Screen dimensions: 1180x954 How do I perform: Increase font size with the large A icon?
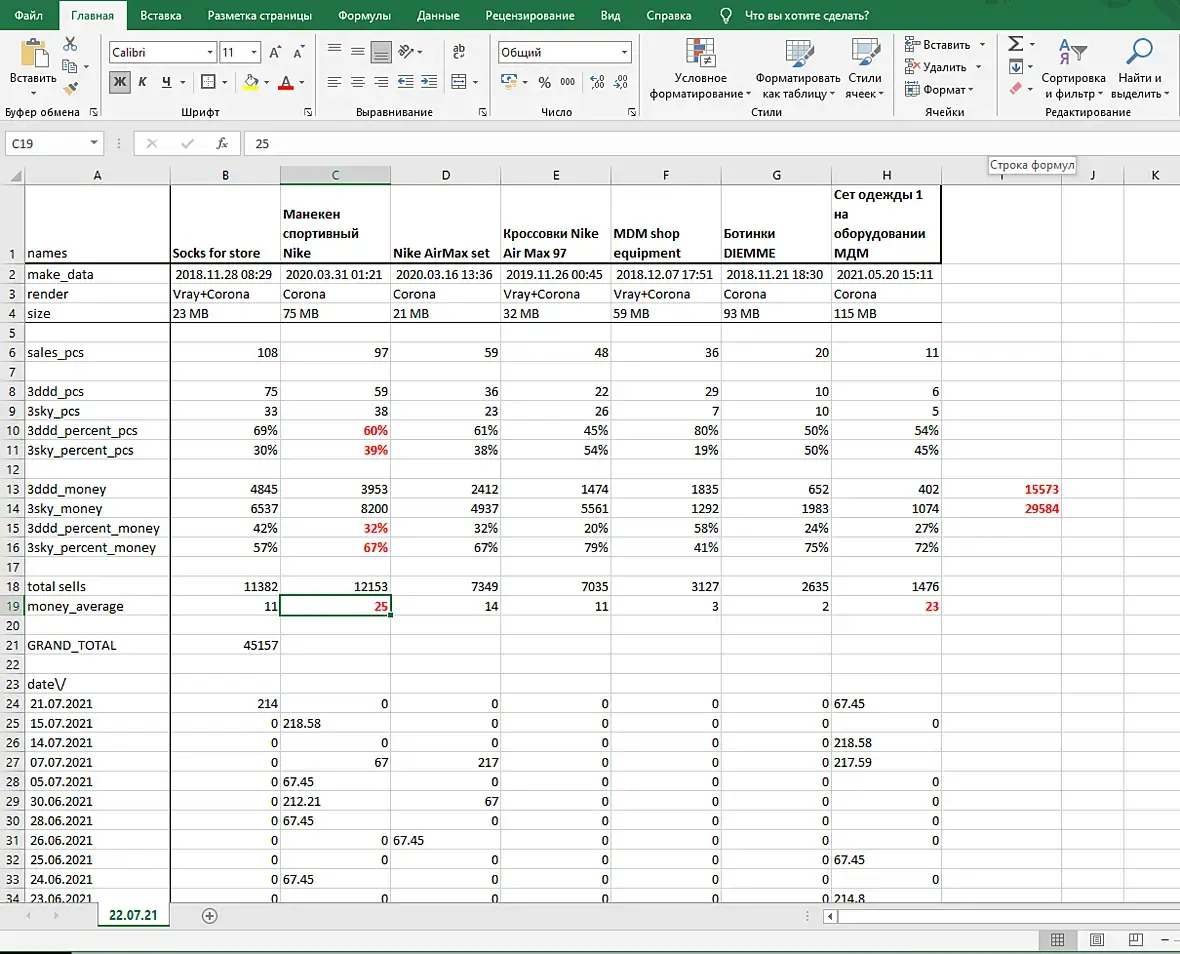coord(275,52)
